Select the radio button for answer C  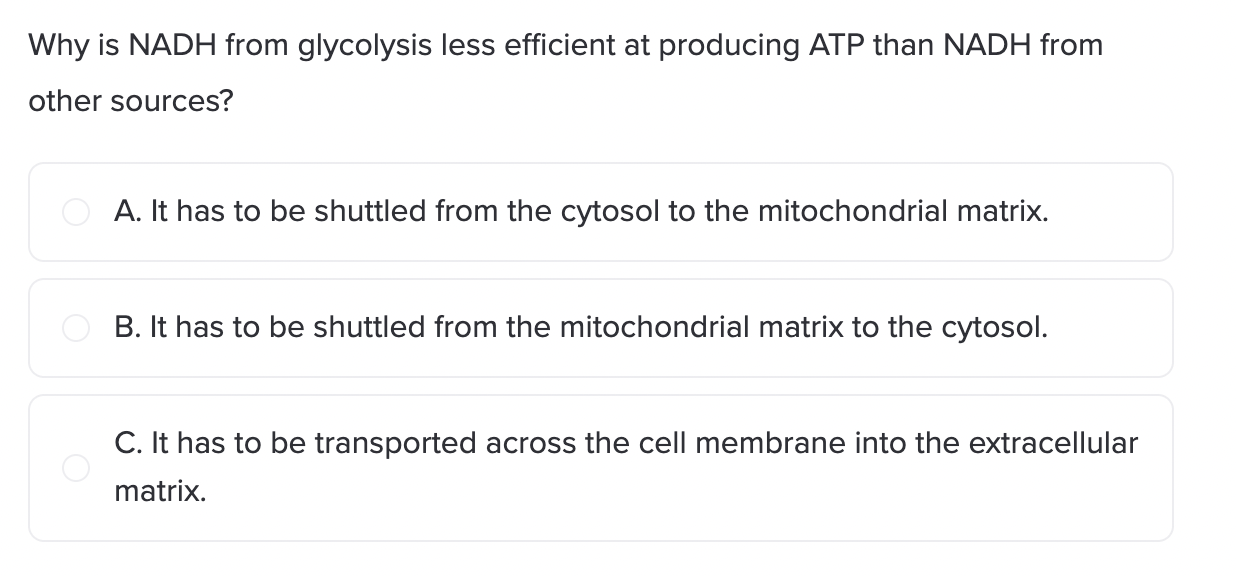pos(76,467)
